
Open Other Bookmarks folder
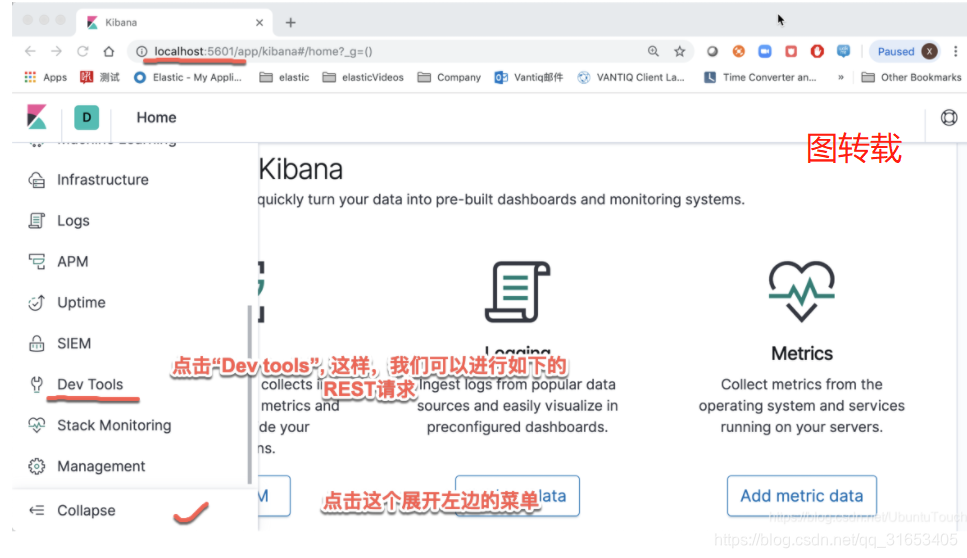[x=911, y=77]
